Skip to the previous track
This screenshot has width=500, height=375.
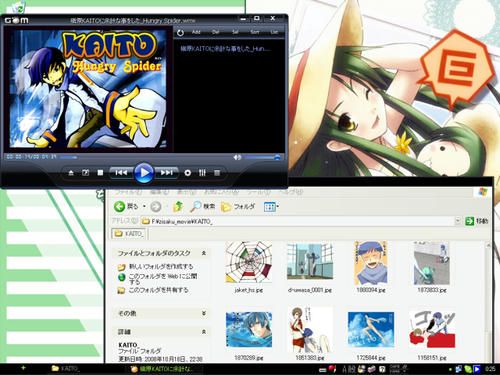click(121, 173)
